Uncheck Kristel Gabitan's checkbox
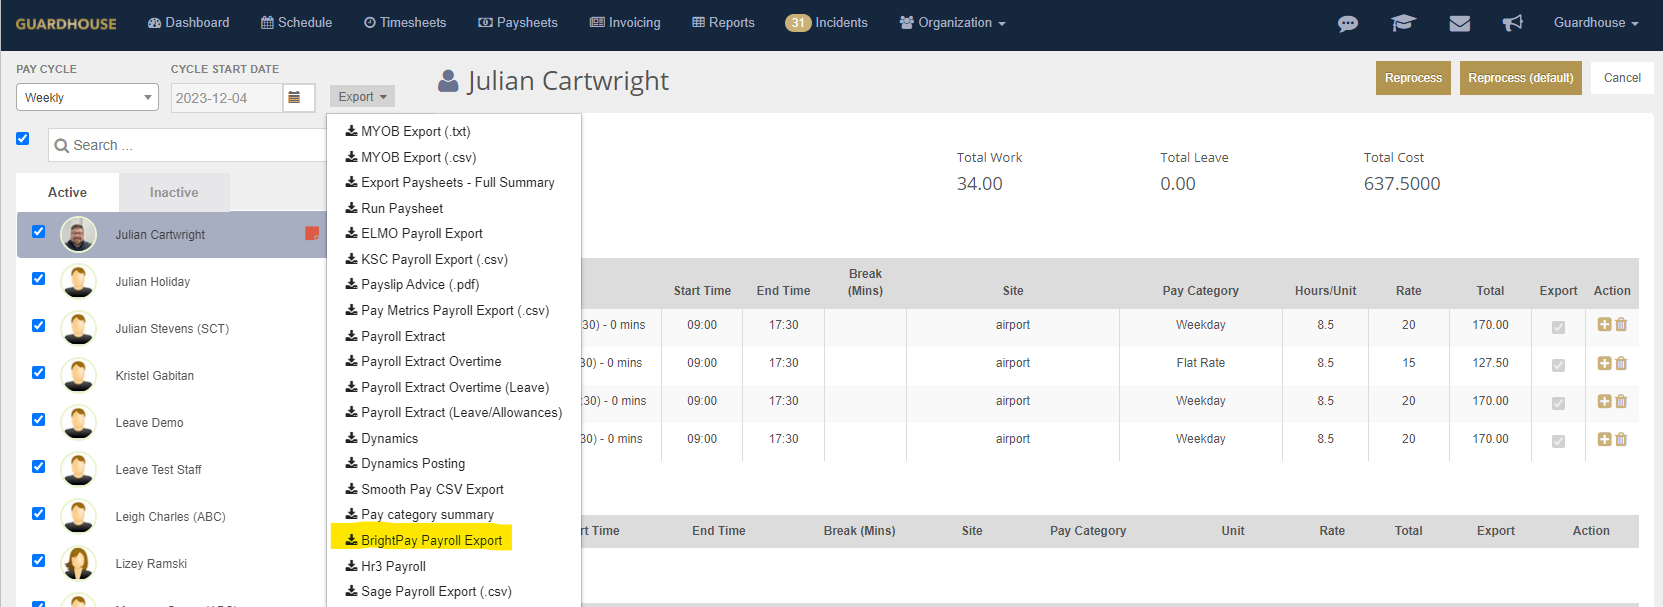Viewport: 1663px width, 607px height. (38, 372)
